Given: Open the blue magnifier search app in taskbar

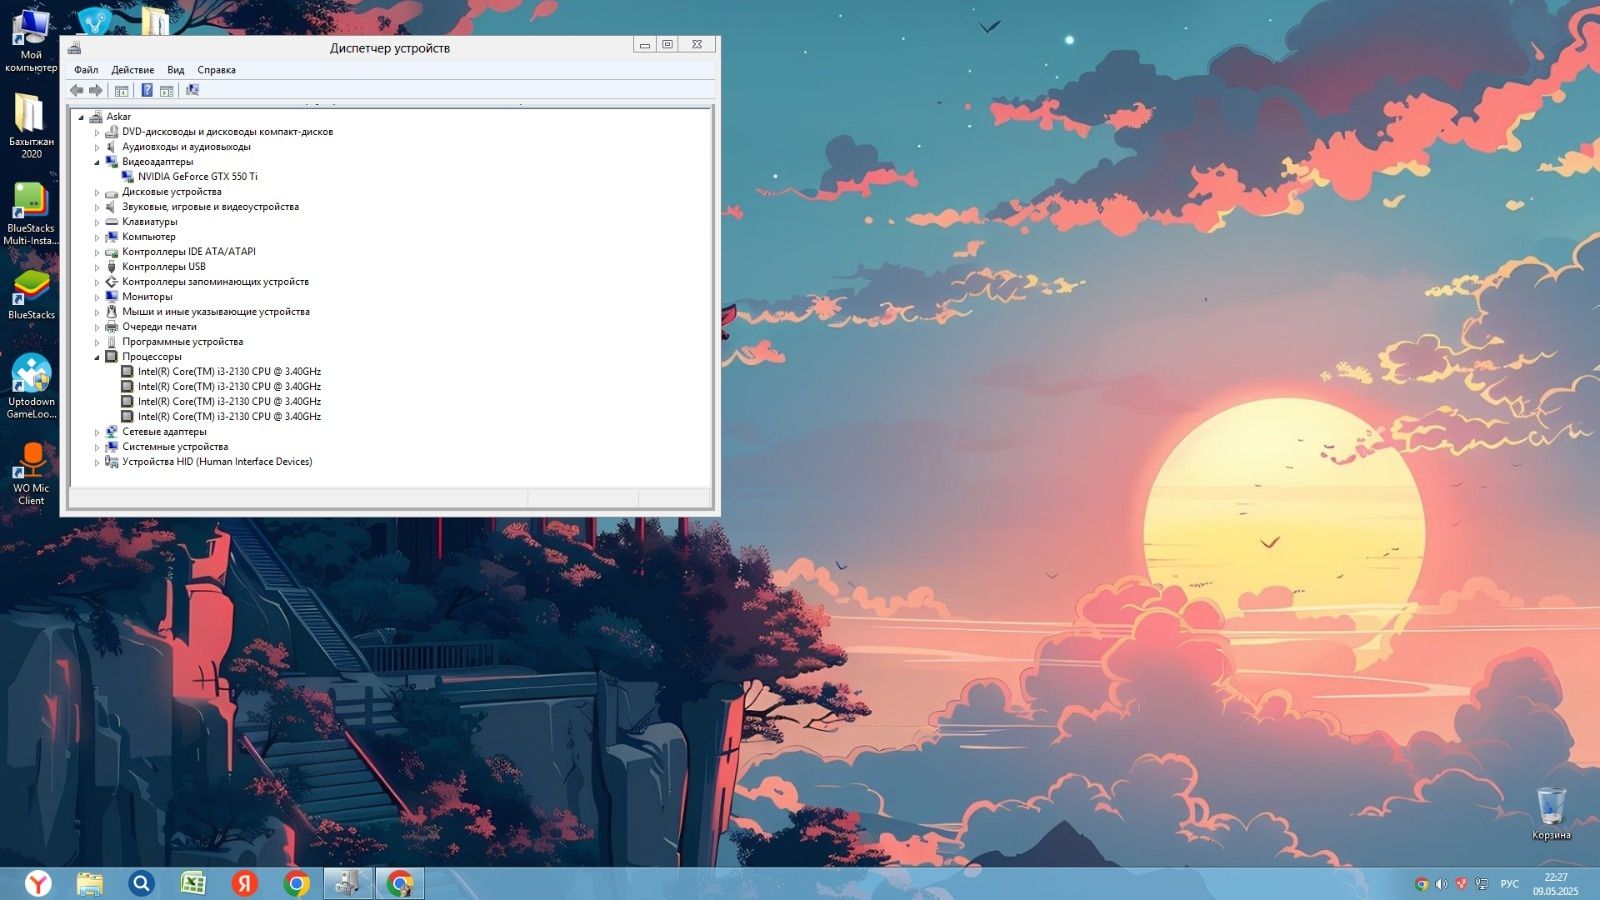Looking at the screenshot, I should coord(141,884).
